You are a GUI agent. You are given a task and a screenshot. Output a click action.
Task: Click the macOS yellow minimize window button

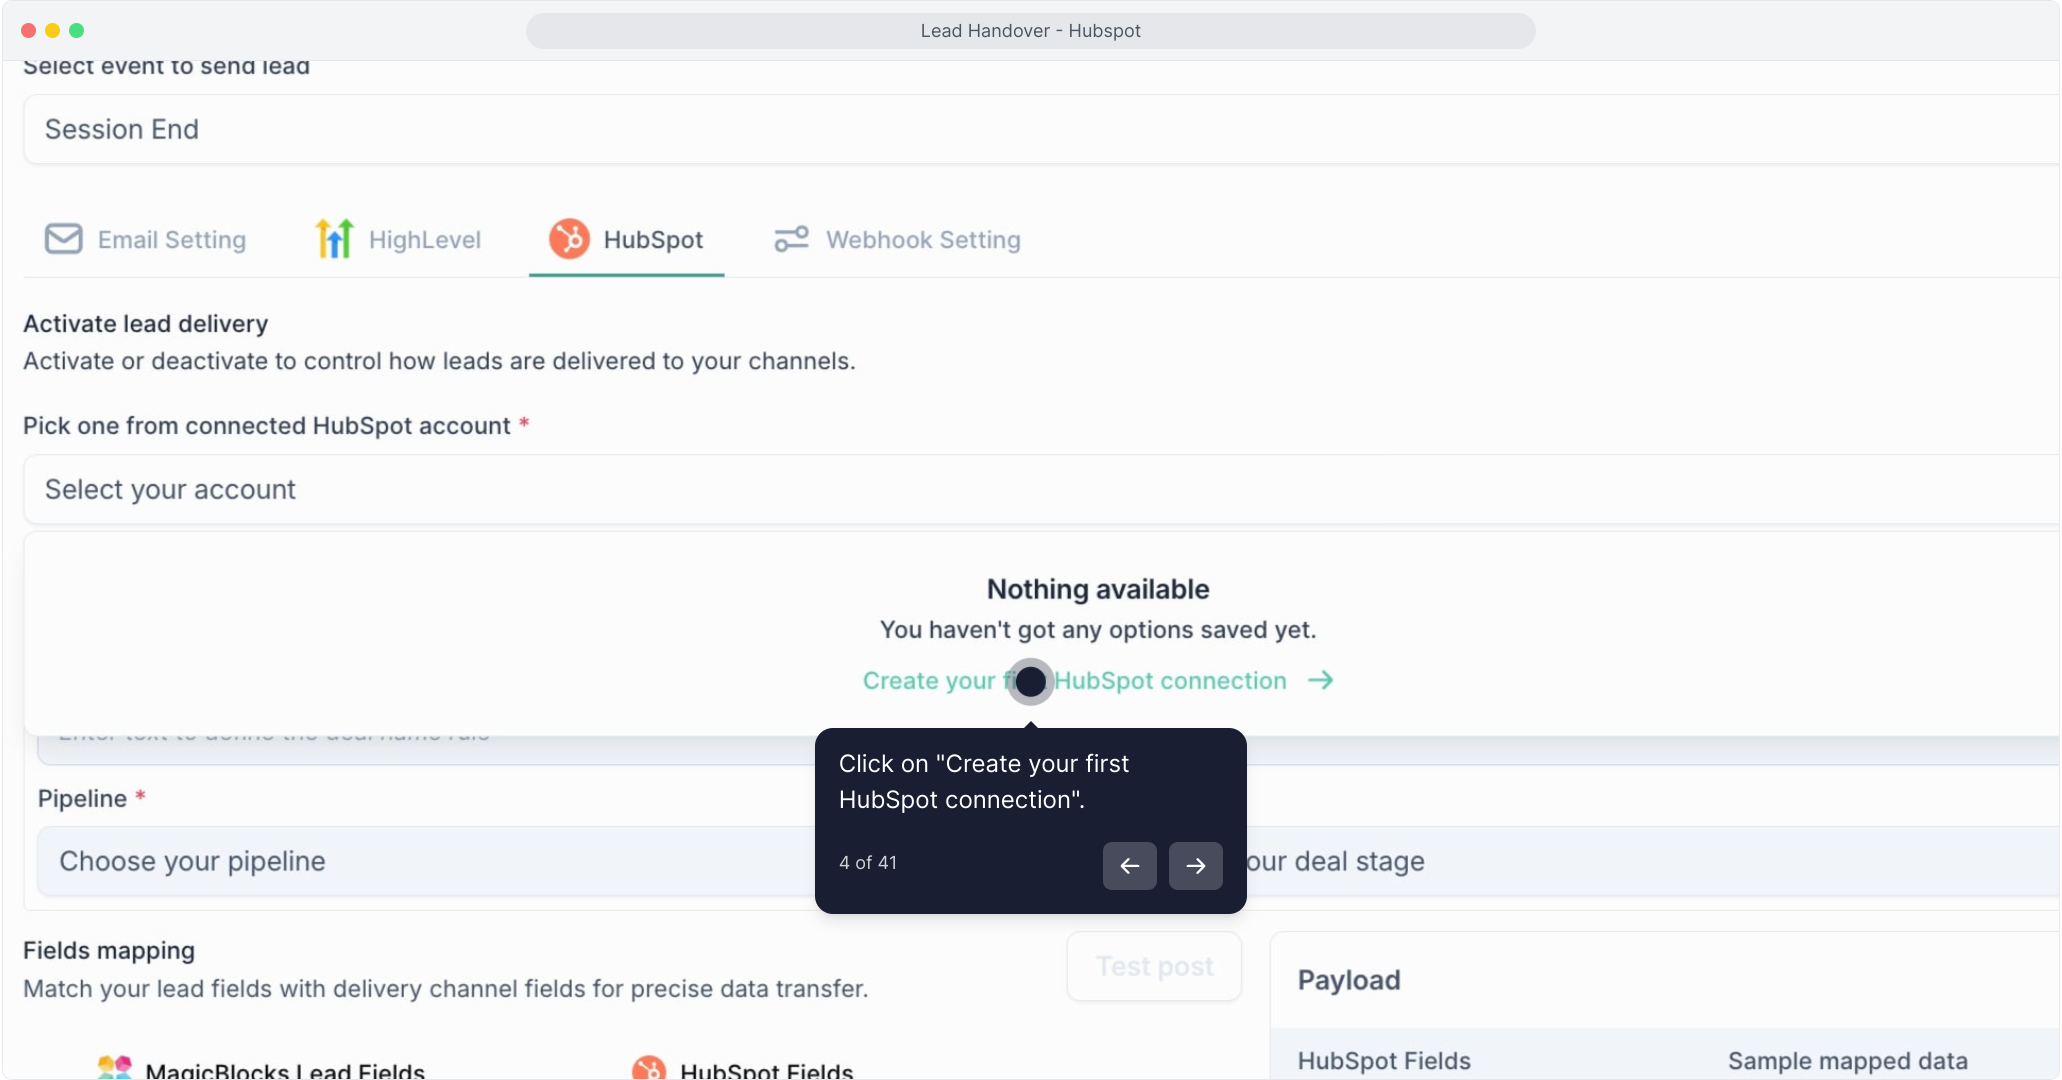coord(52,31)
